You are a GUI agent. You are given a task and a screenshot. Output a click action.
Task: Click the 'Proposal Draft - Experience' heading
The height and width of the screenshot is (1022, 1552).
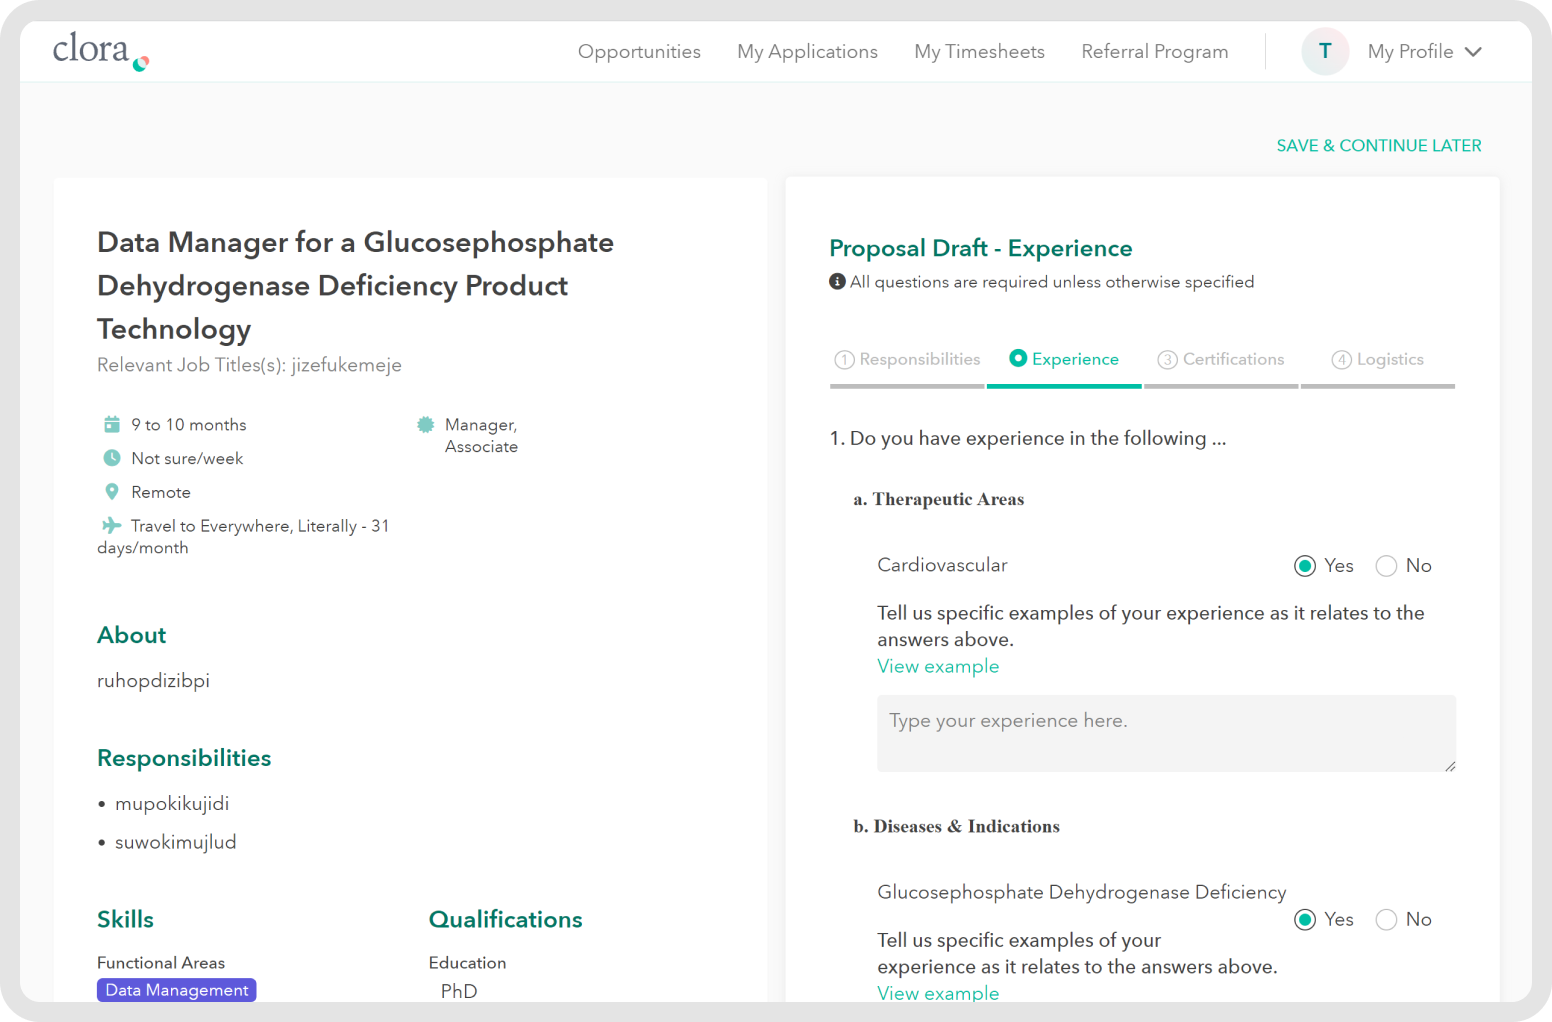click(x=981, y=248)
